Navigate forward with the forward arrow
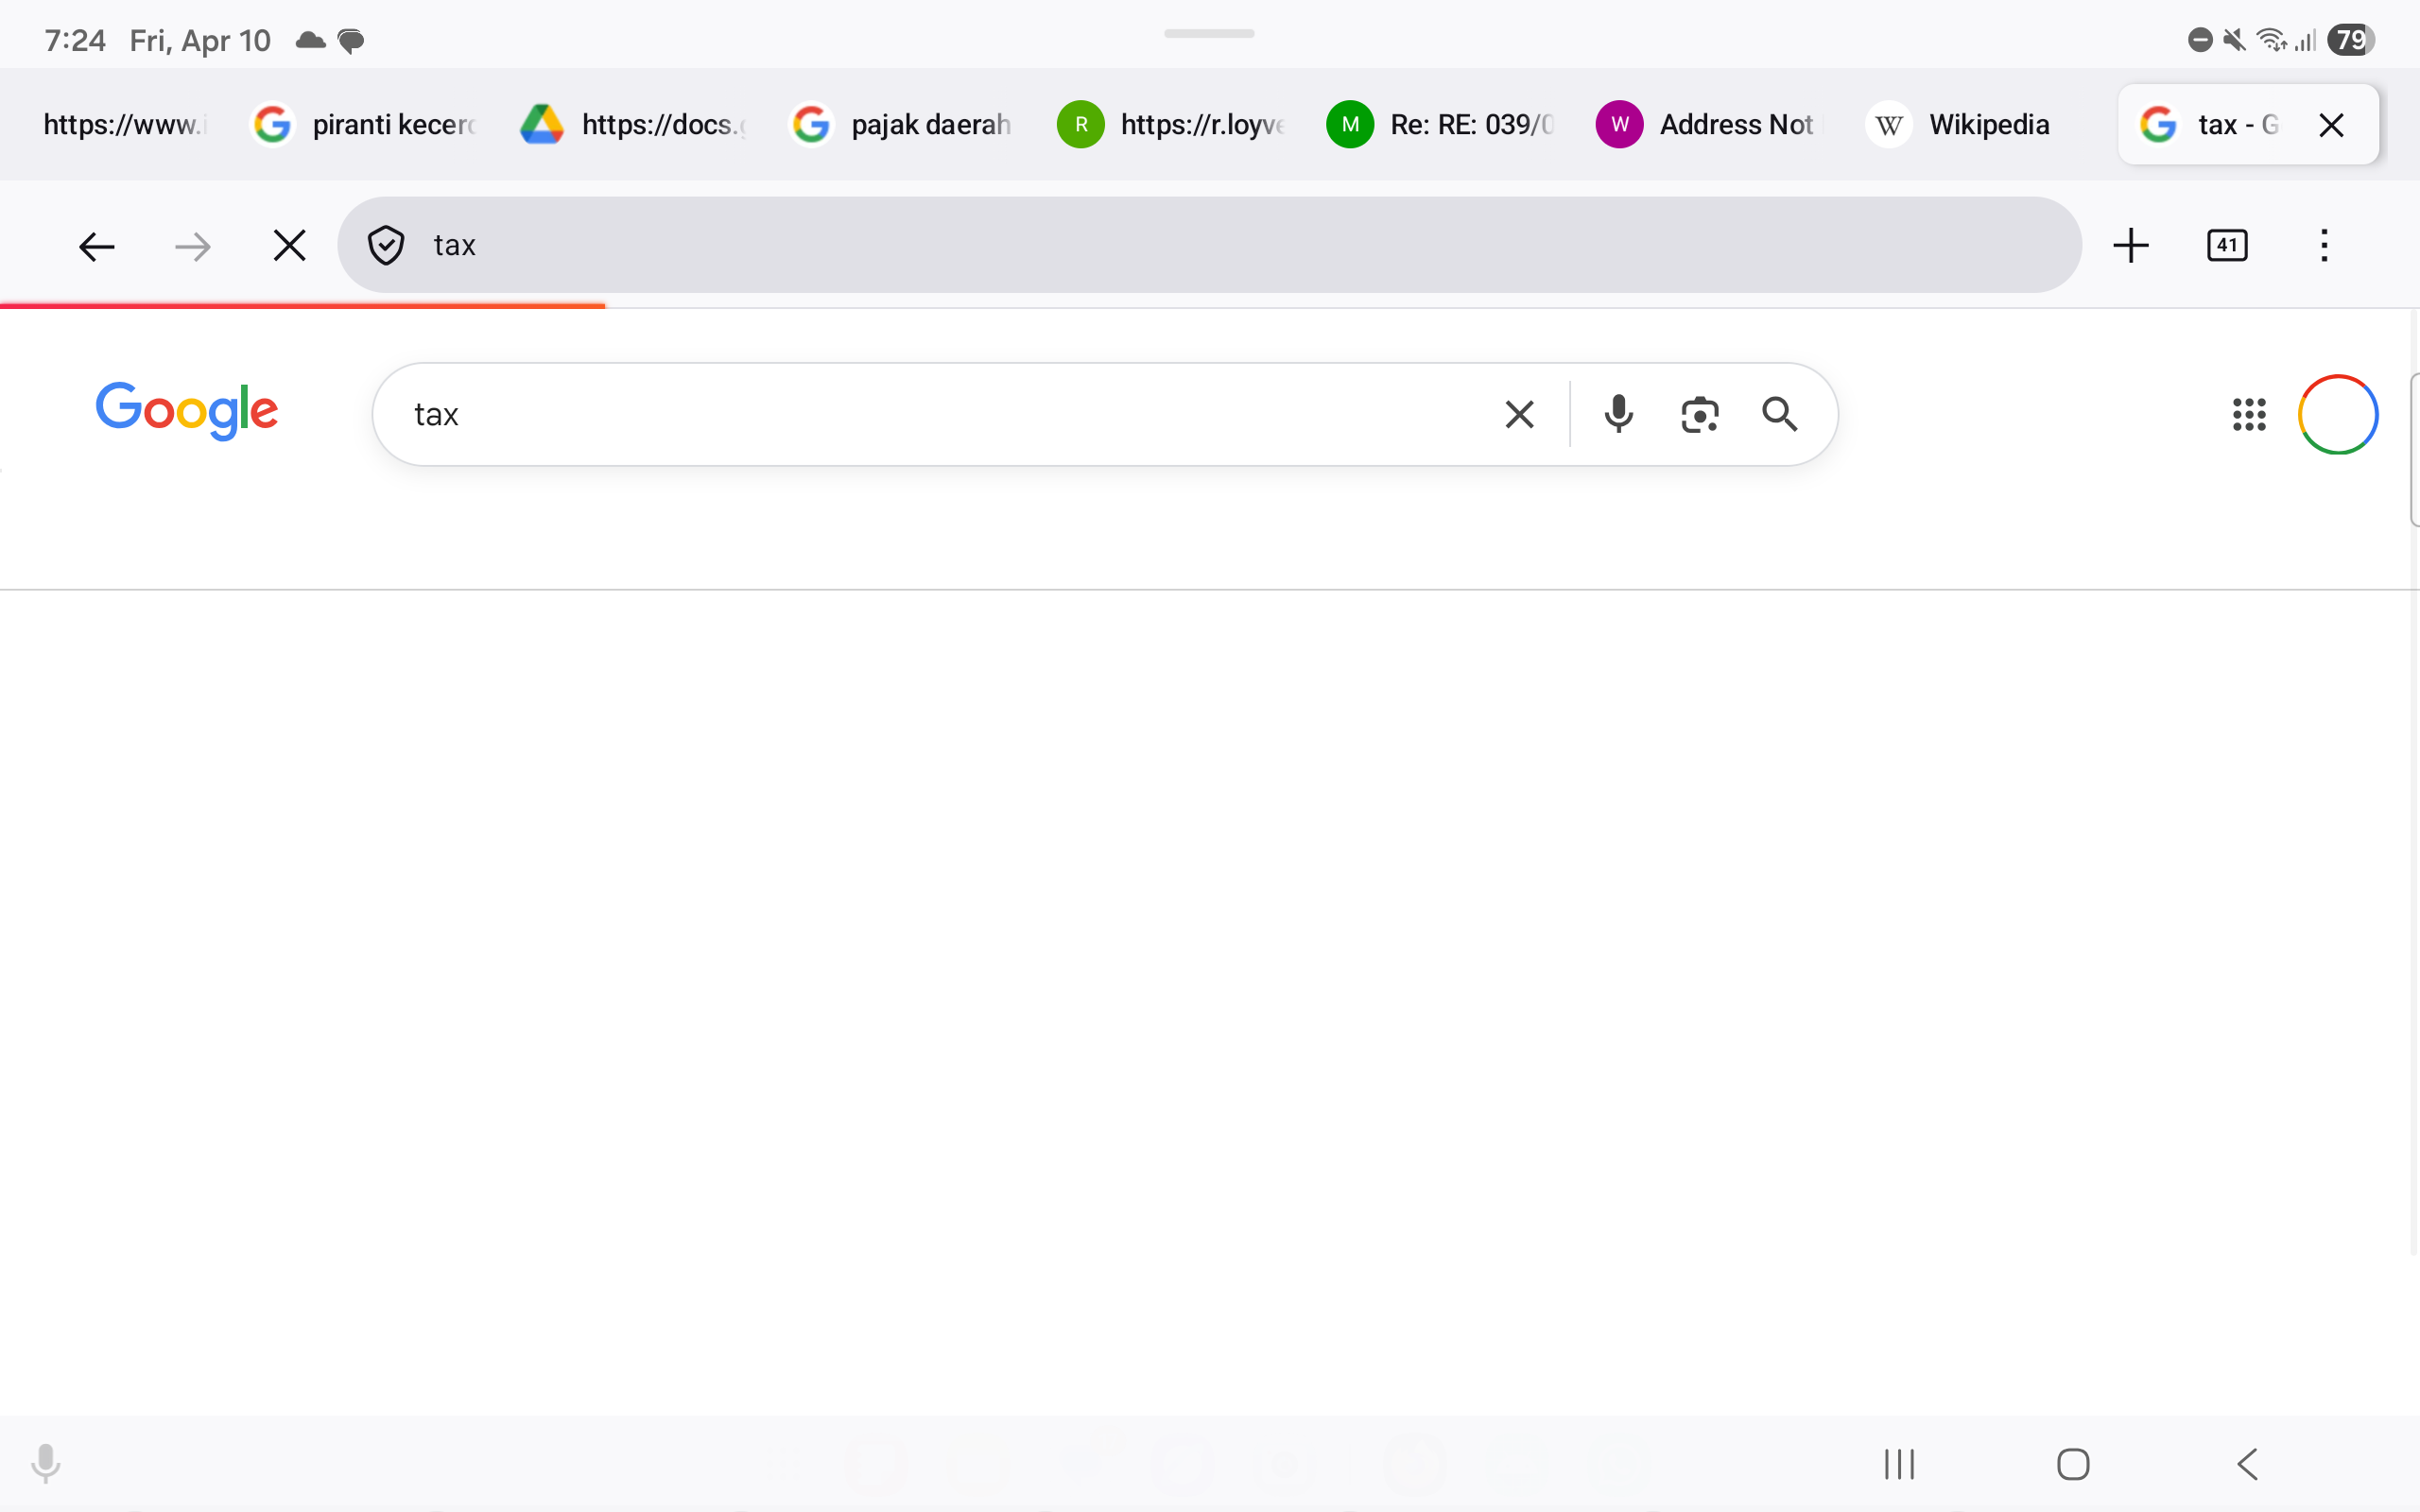 click(x=192, y=245)
